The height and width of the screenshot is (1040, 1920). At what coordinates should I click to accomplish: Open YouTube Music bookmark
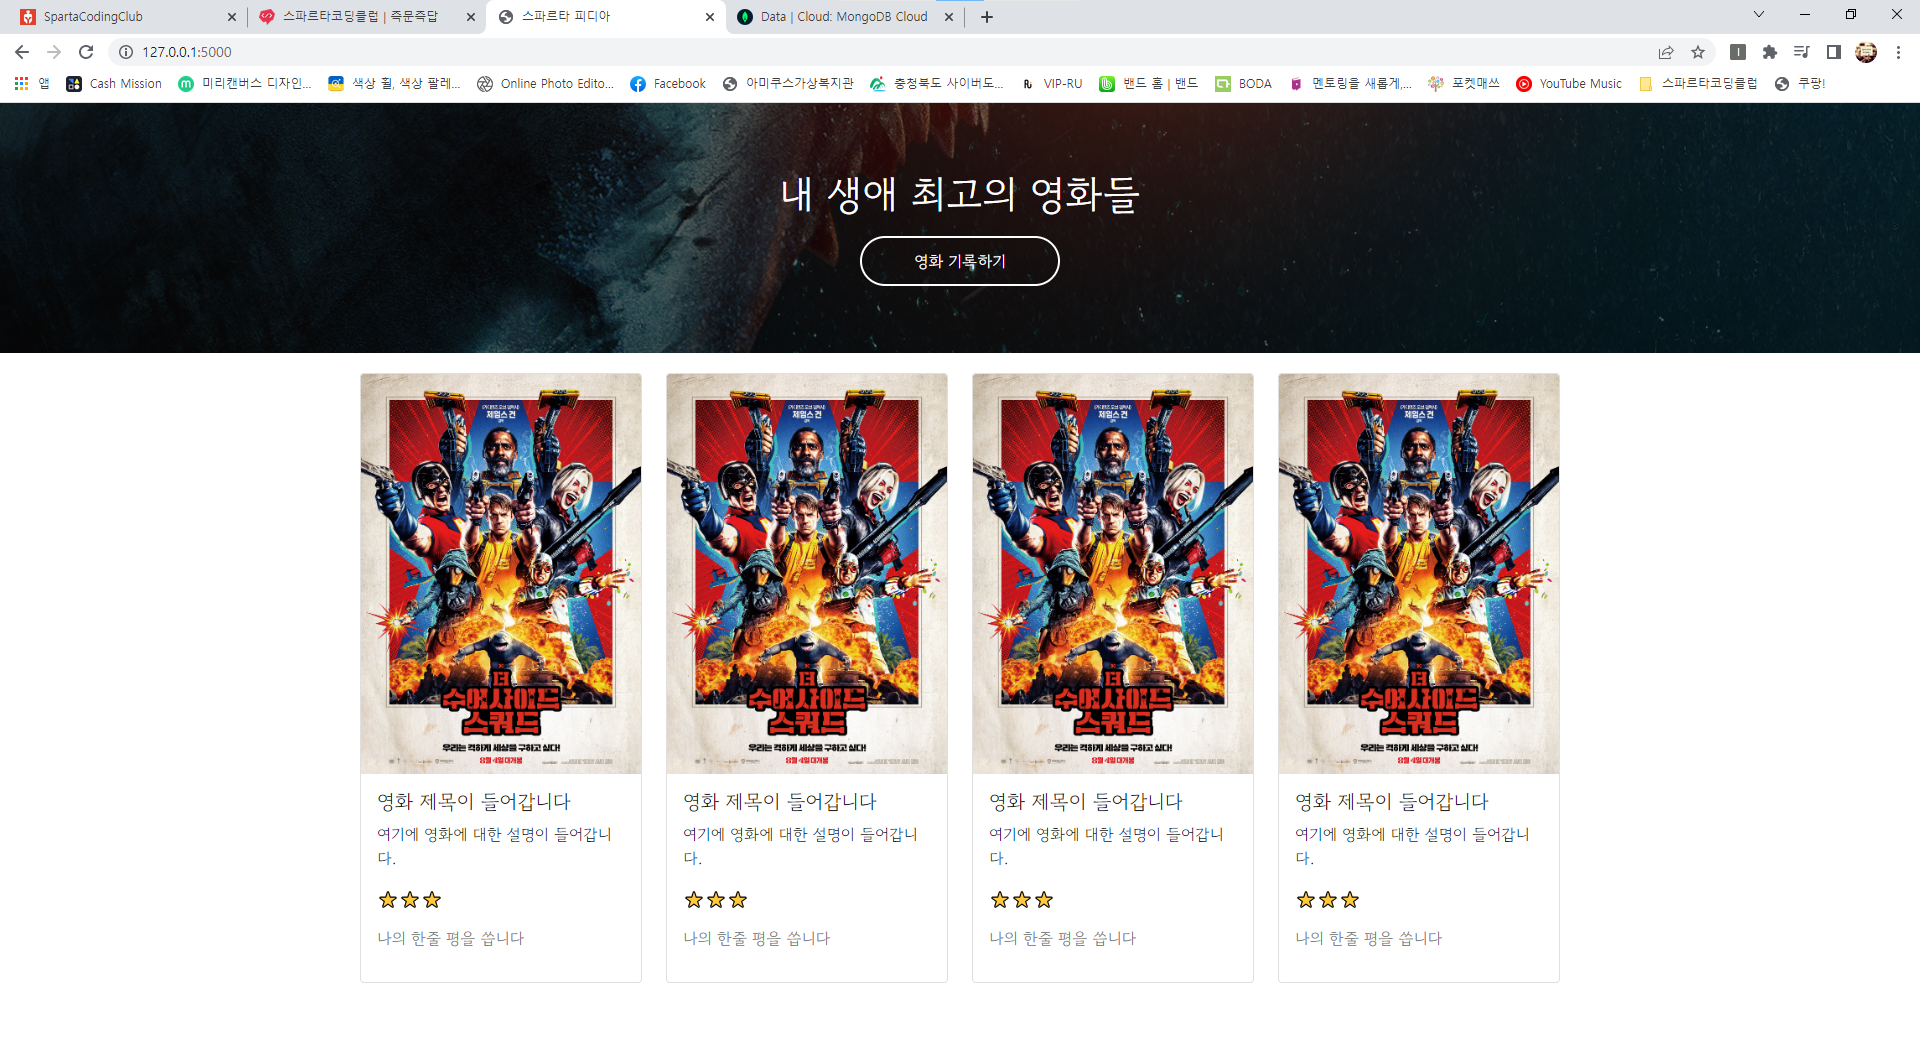coord(1569,84)
